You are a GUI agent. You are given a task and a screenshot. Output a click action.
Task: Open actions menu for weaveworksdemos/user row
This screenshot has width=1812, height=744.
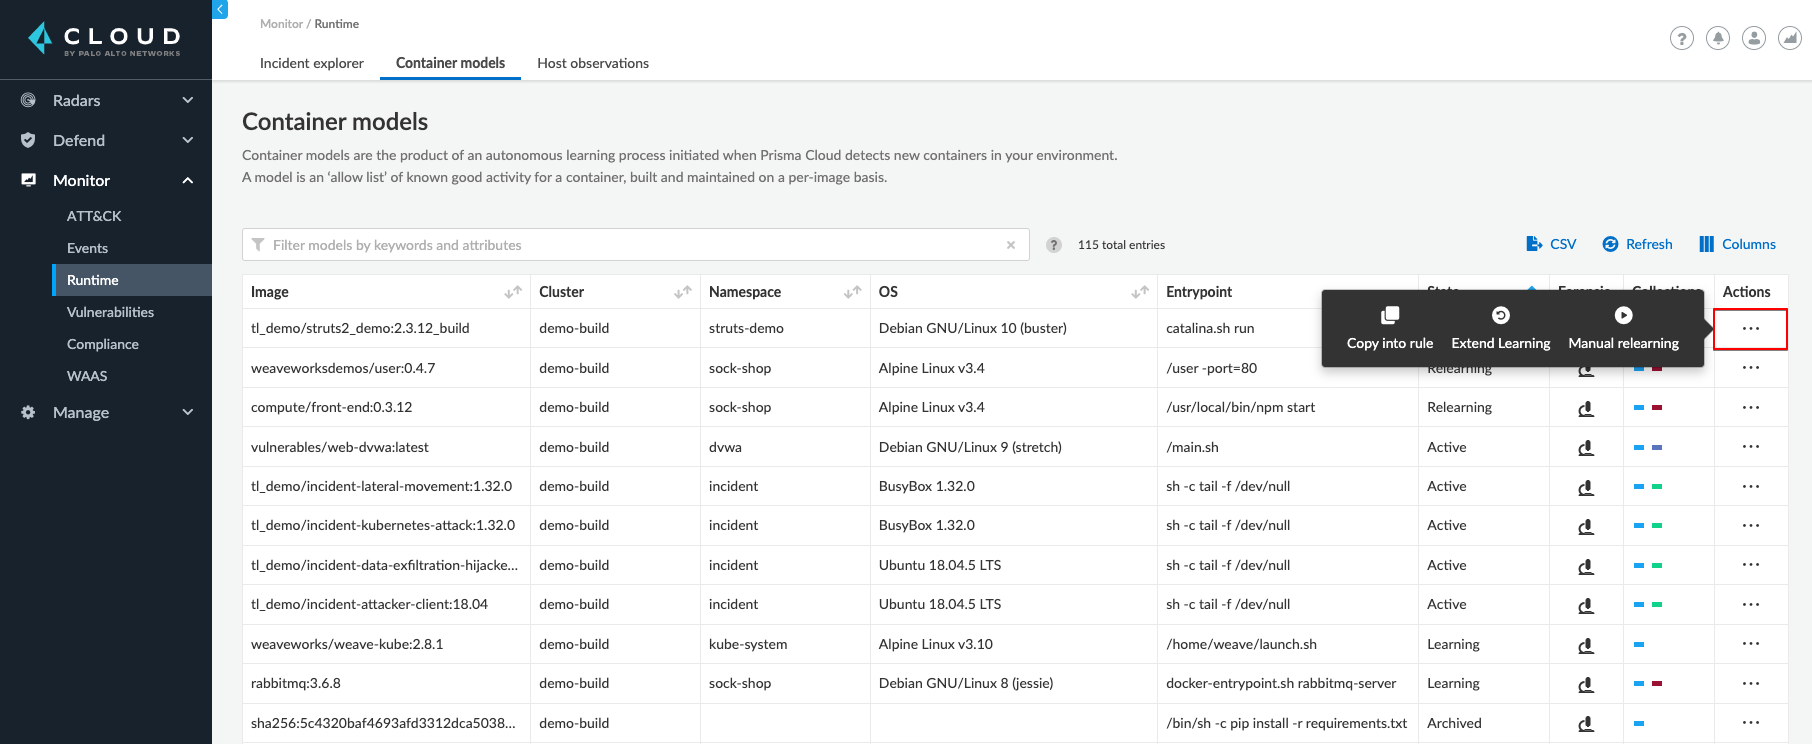pos(1751,368)
